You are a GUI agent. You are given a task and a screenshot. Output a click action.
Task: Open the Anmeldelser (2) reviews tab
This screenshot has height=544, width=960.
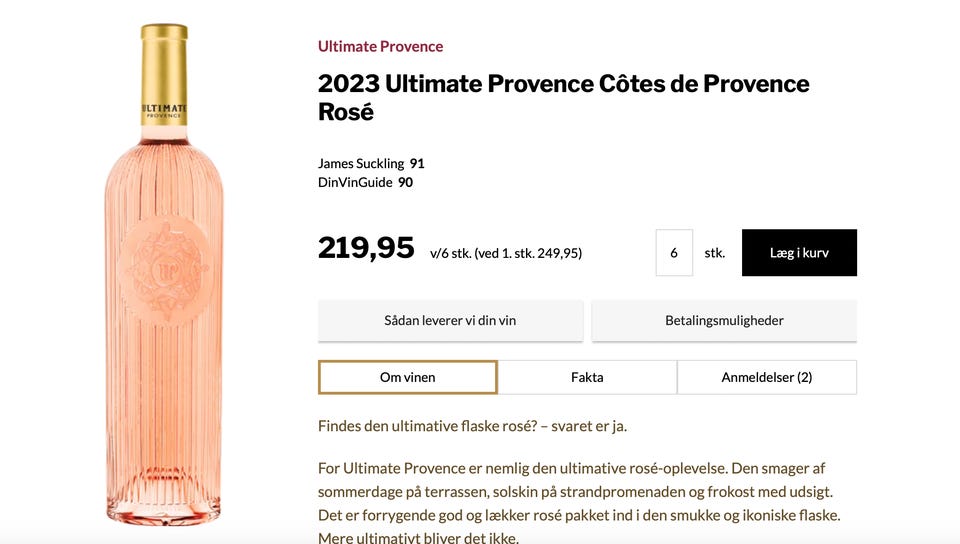[767, 377]
